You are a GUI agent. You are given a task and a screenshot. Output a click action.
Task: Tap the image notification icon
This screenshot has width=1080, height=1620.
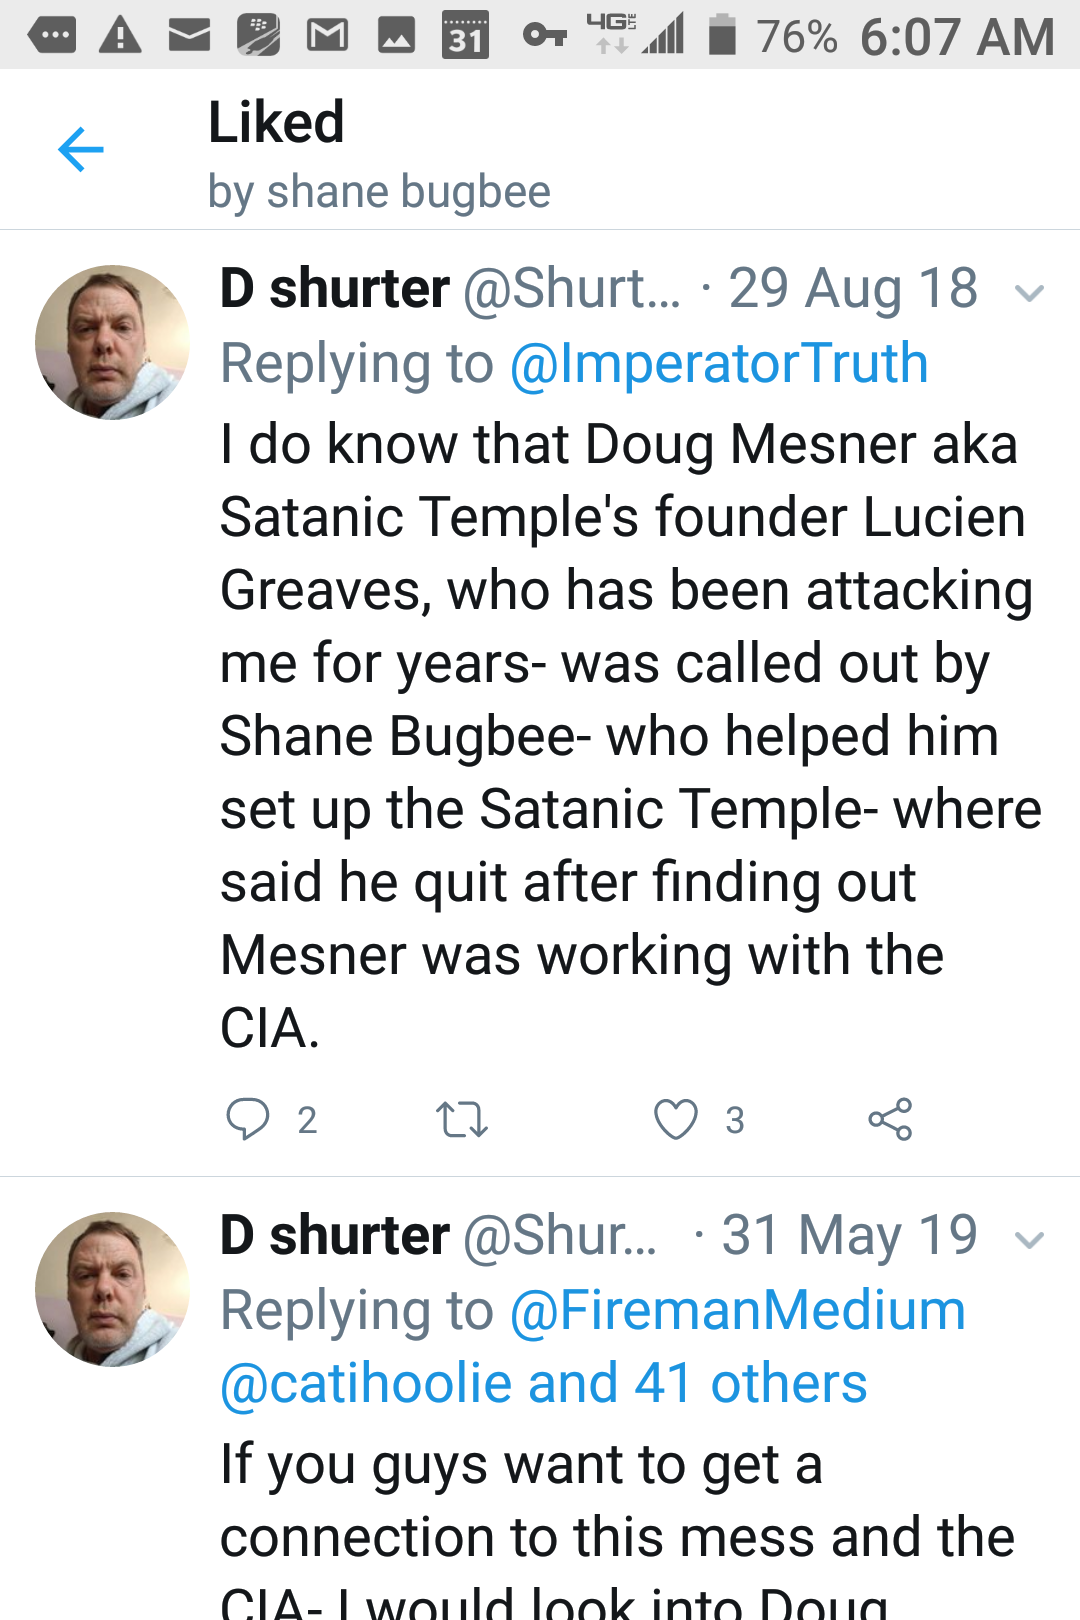click(x=396, y=36)
